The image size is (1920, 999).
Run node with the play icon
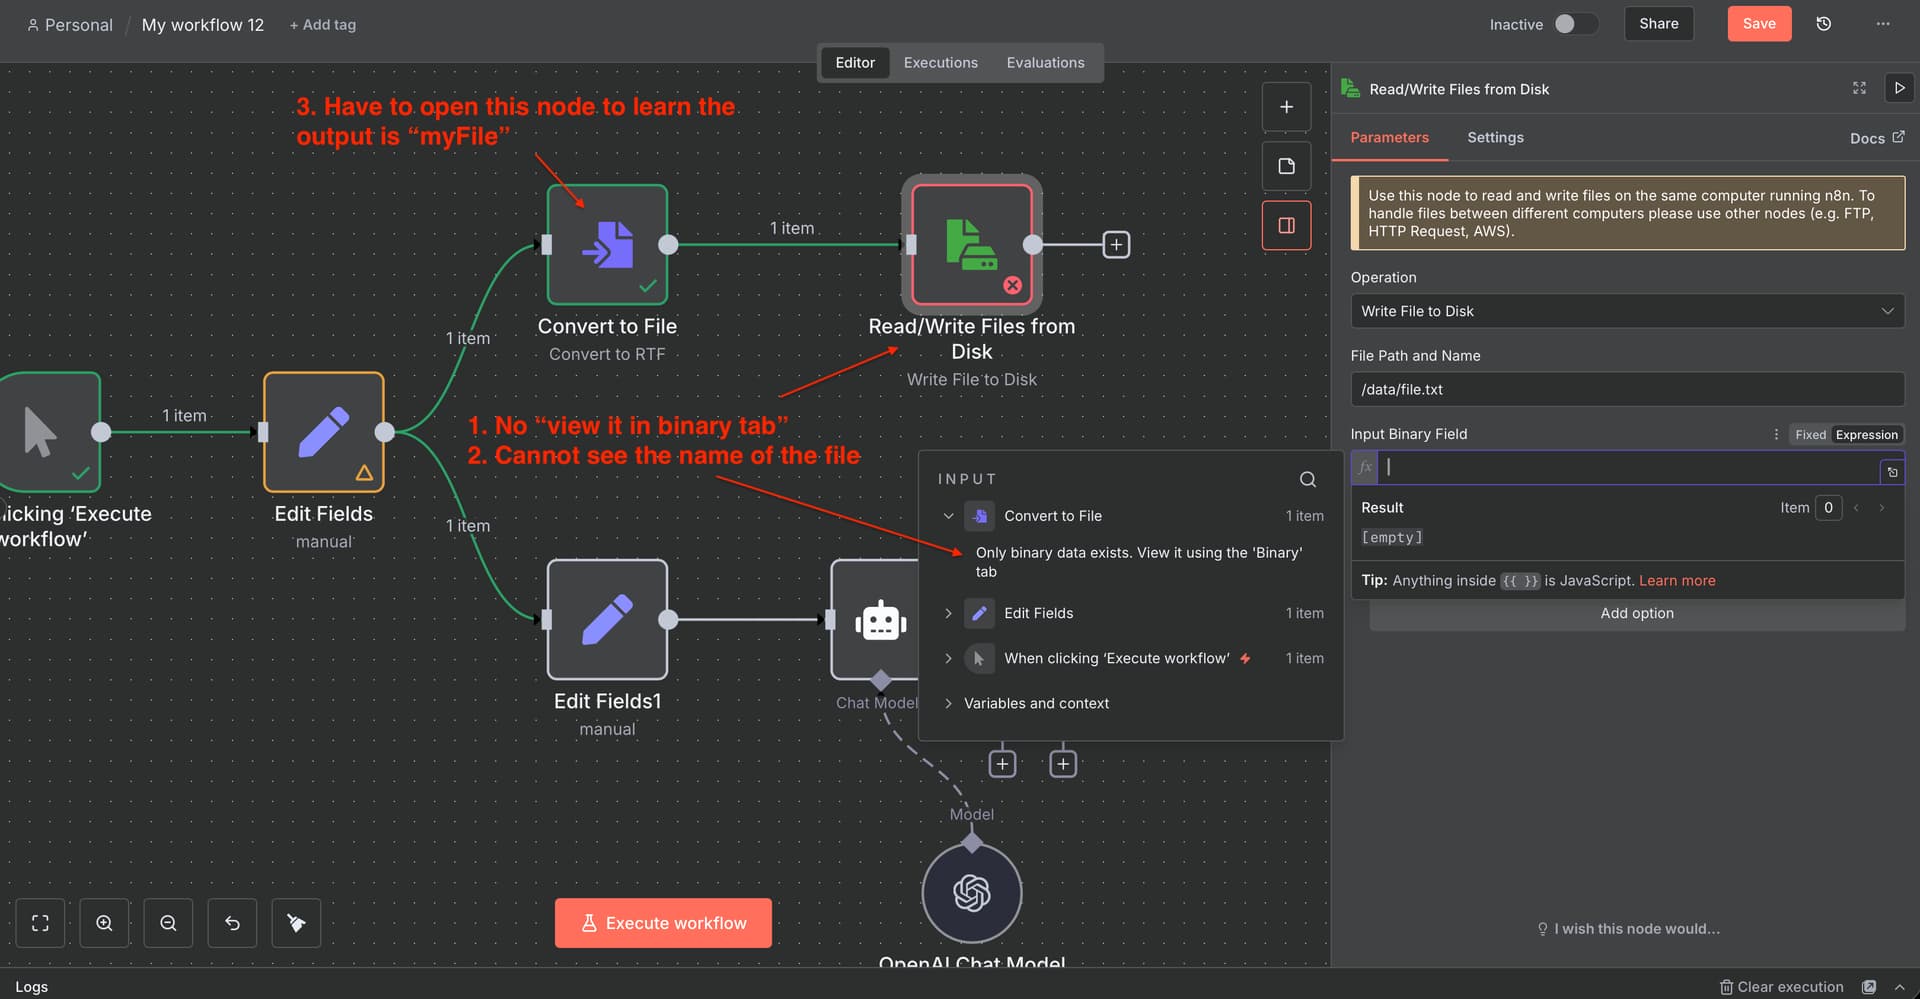pyautogui.click(x=1899, y=88)
